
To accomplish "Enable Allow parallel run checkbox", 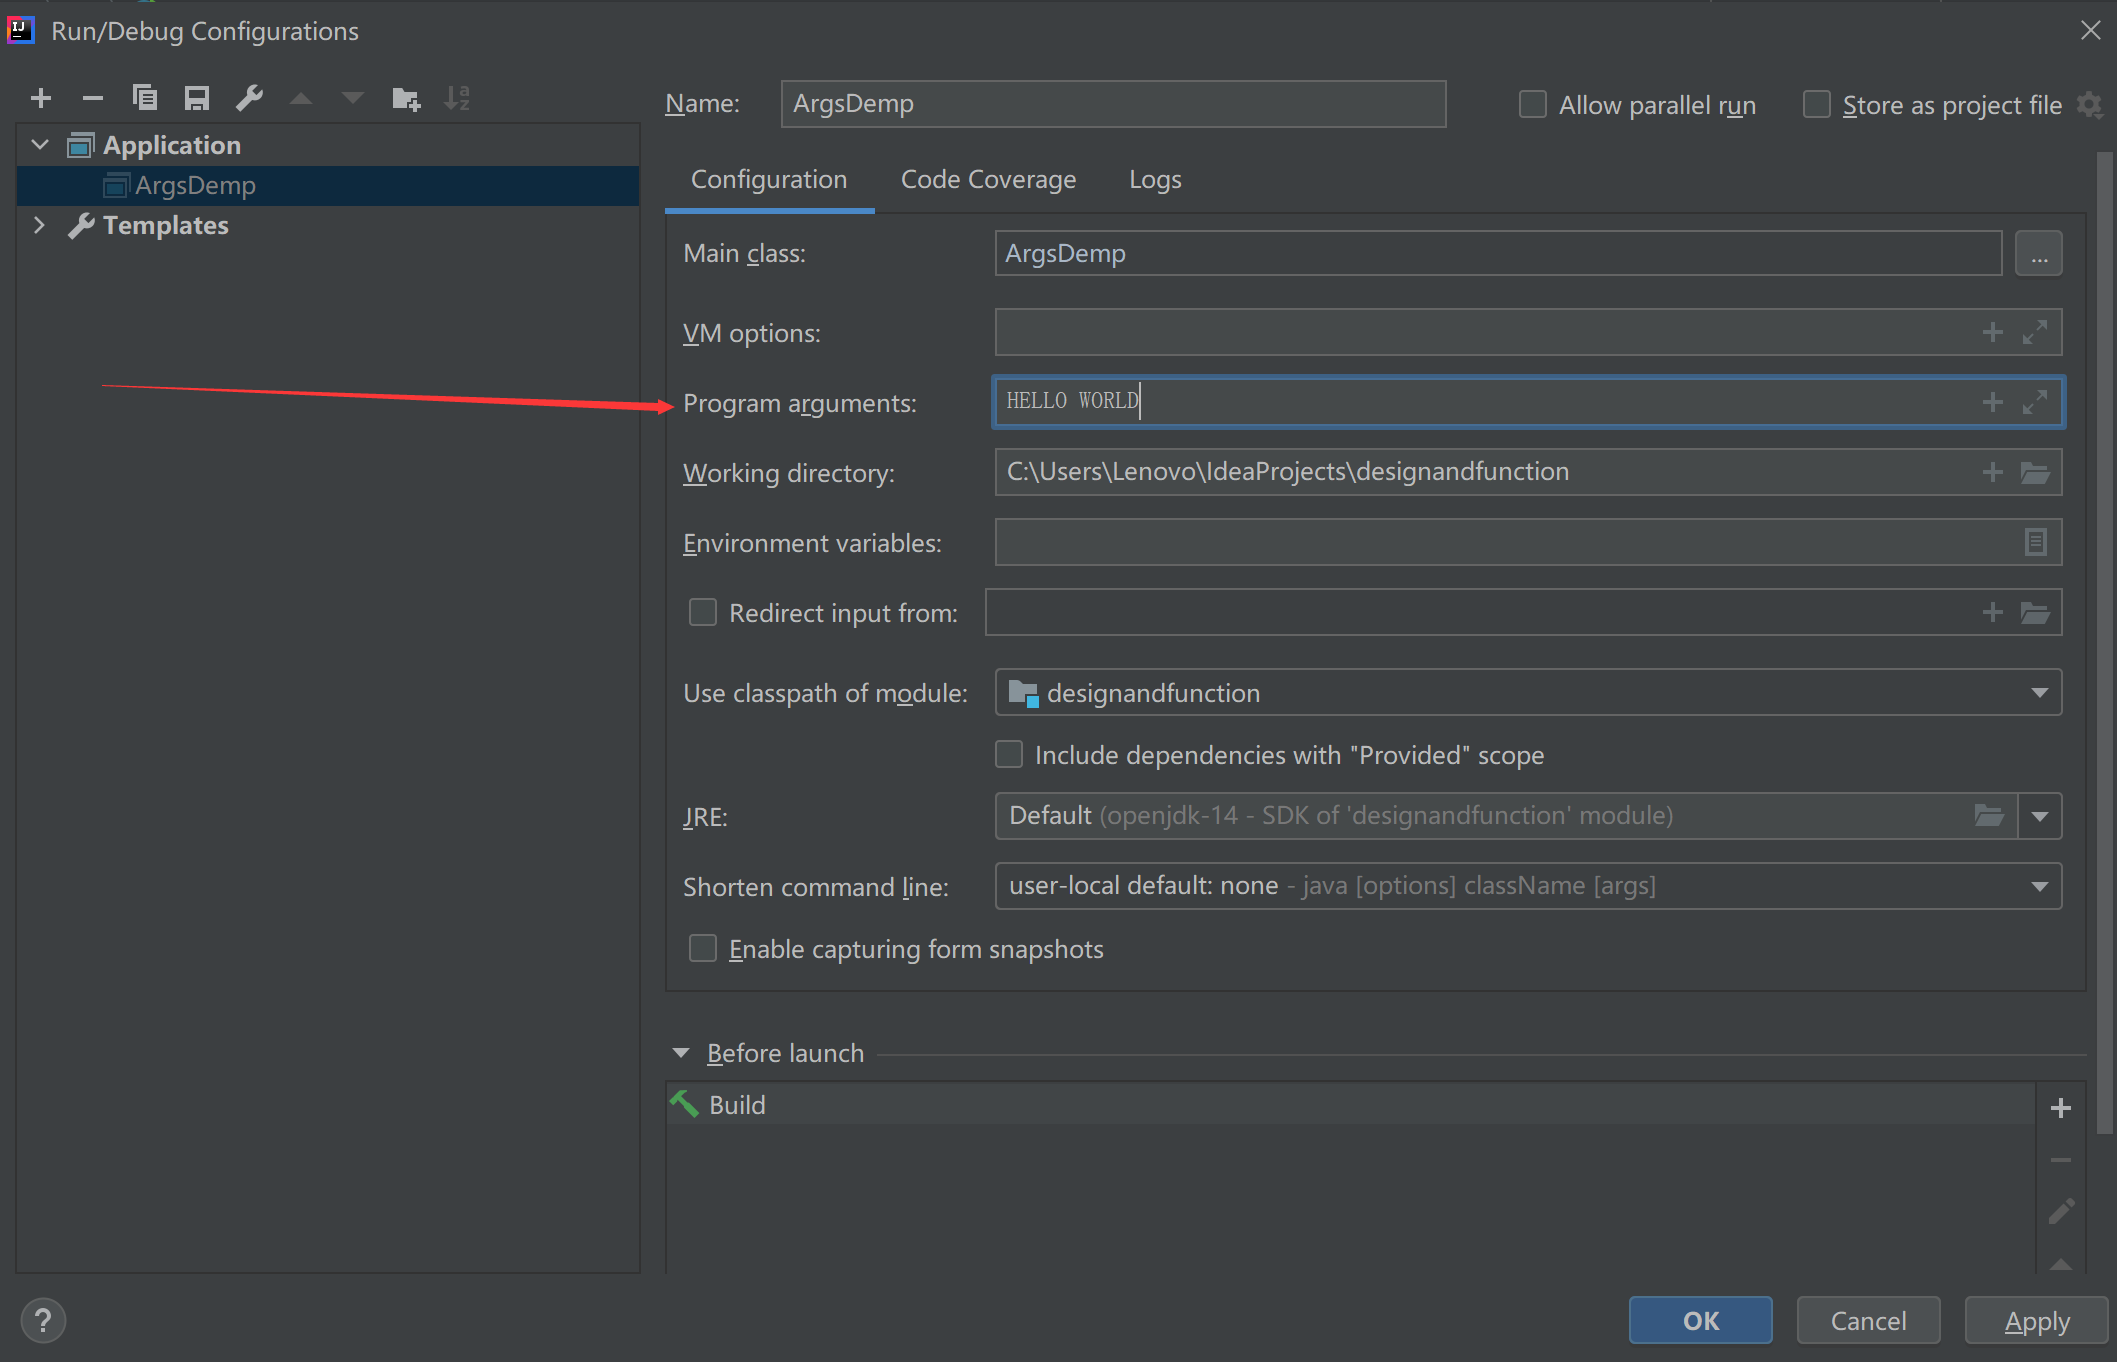I will pyautogui.click(x=1532, y=105).
